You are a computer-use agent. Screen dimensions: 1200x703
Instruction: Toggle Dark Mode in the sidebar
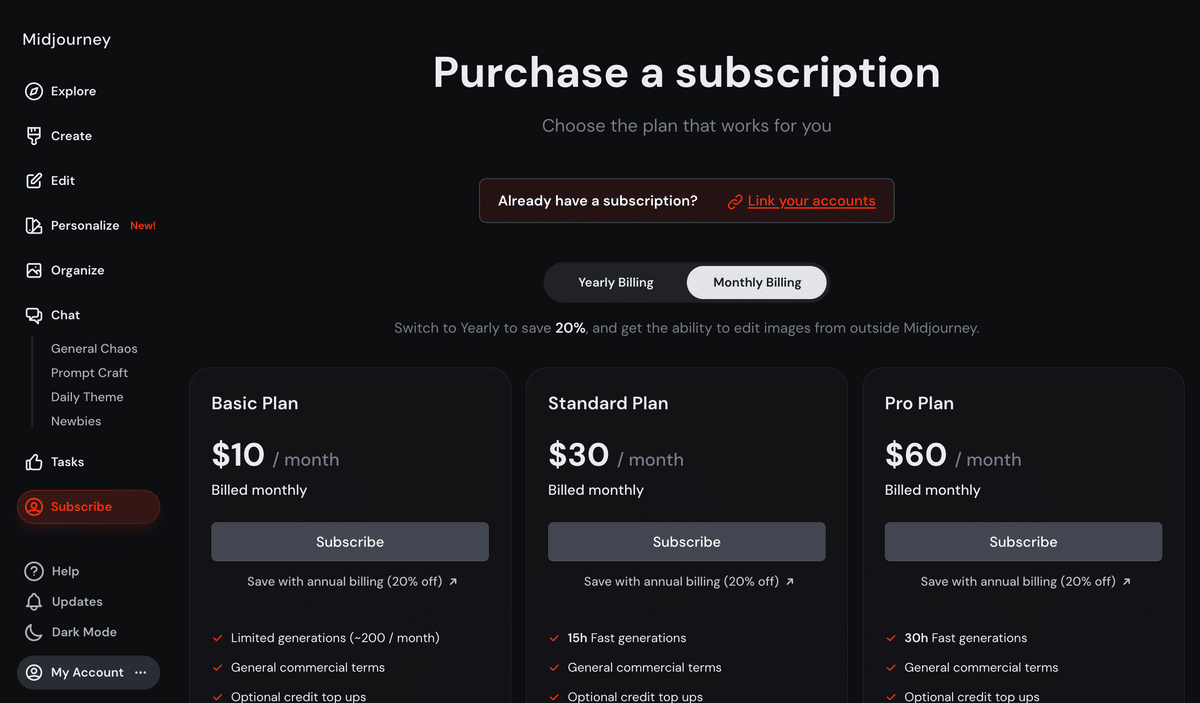click(71, 632)
